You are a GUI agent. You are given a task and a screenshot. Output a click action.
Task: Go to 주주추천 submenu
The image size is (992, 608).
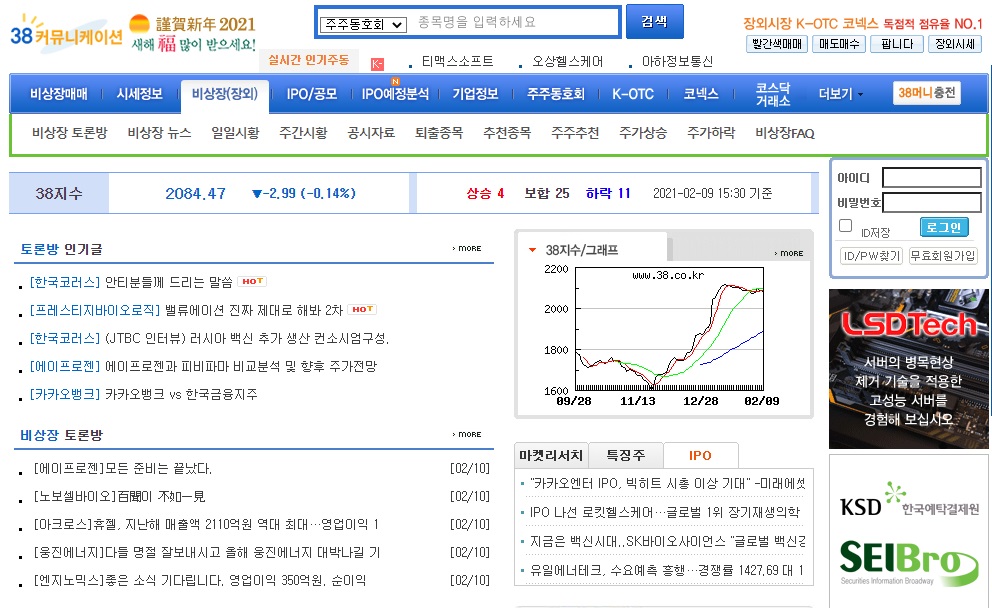coord(575,133)
